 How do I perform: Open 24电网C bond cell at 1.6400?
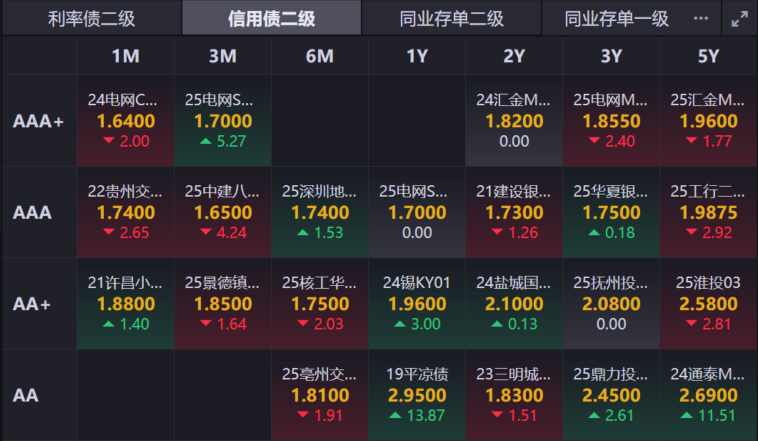tap(126, 121)
